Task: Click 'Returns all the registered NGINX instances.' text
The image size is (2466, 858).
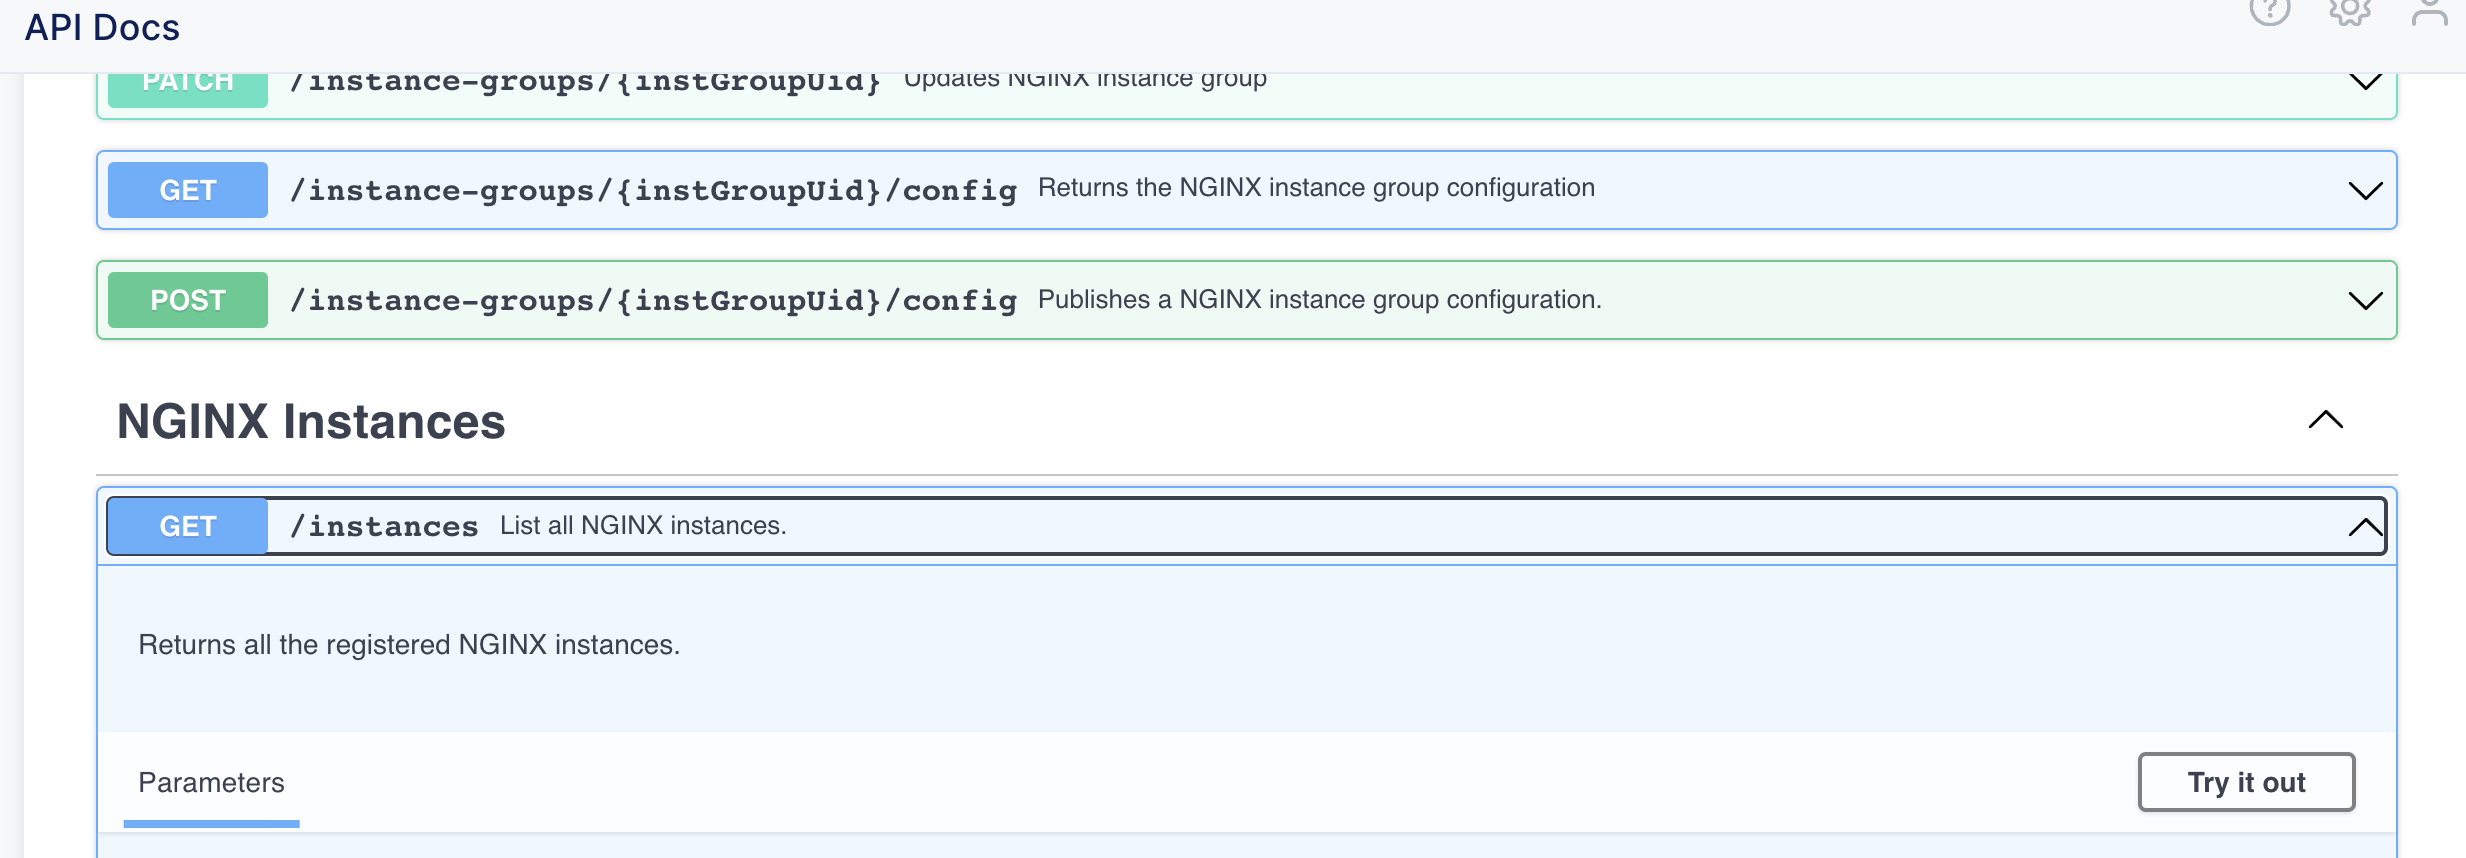Action: (409, 645)
